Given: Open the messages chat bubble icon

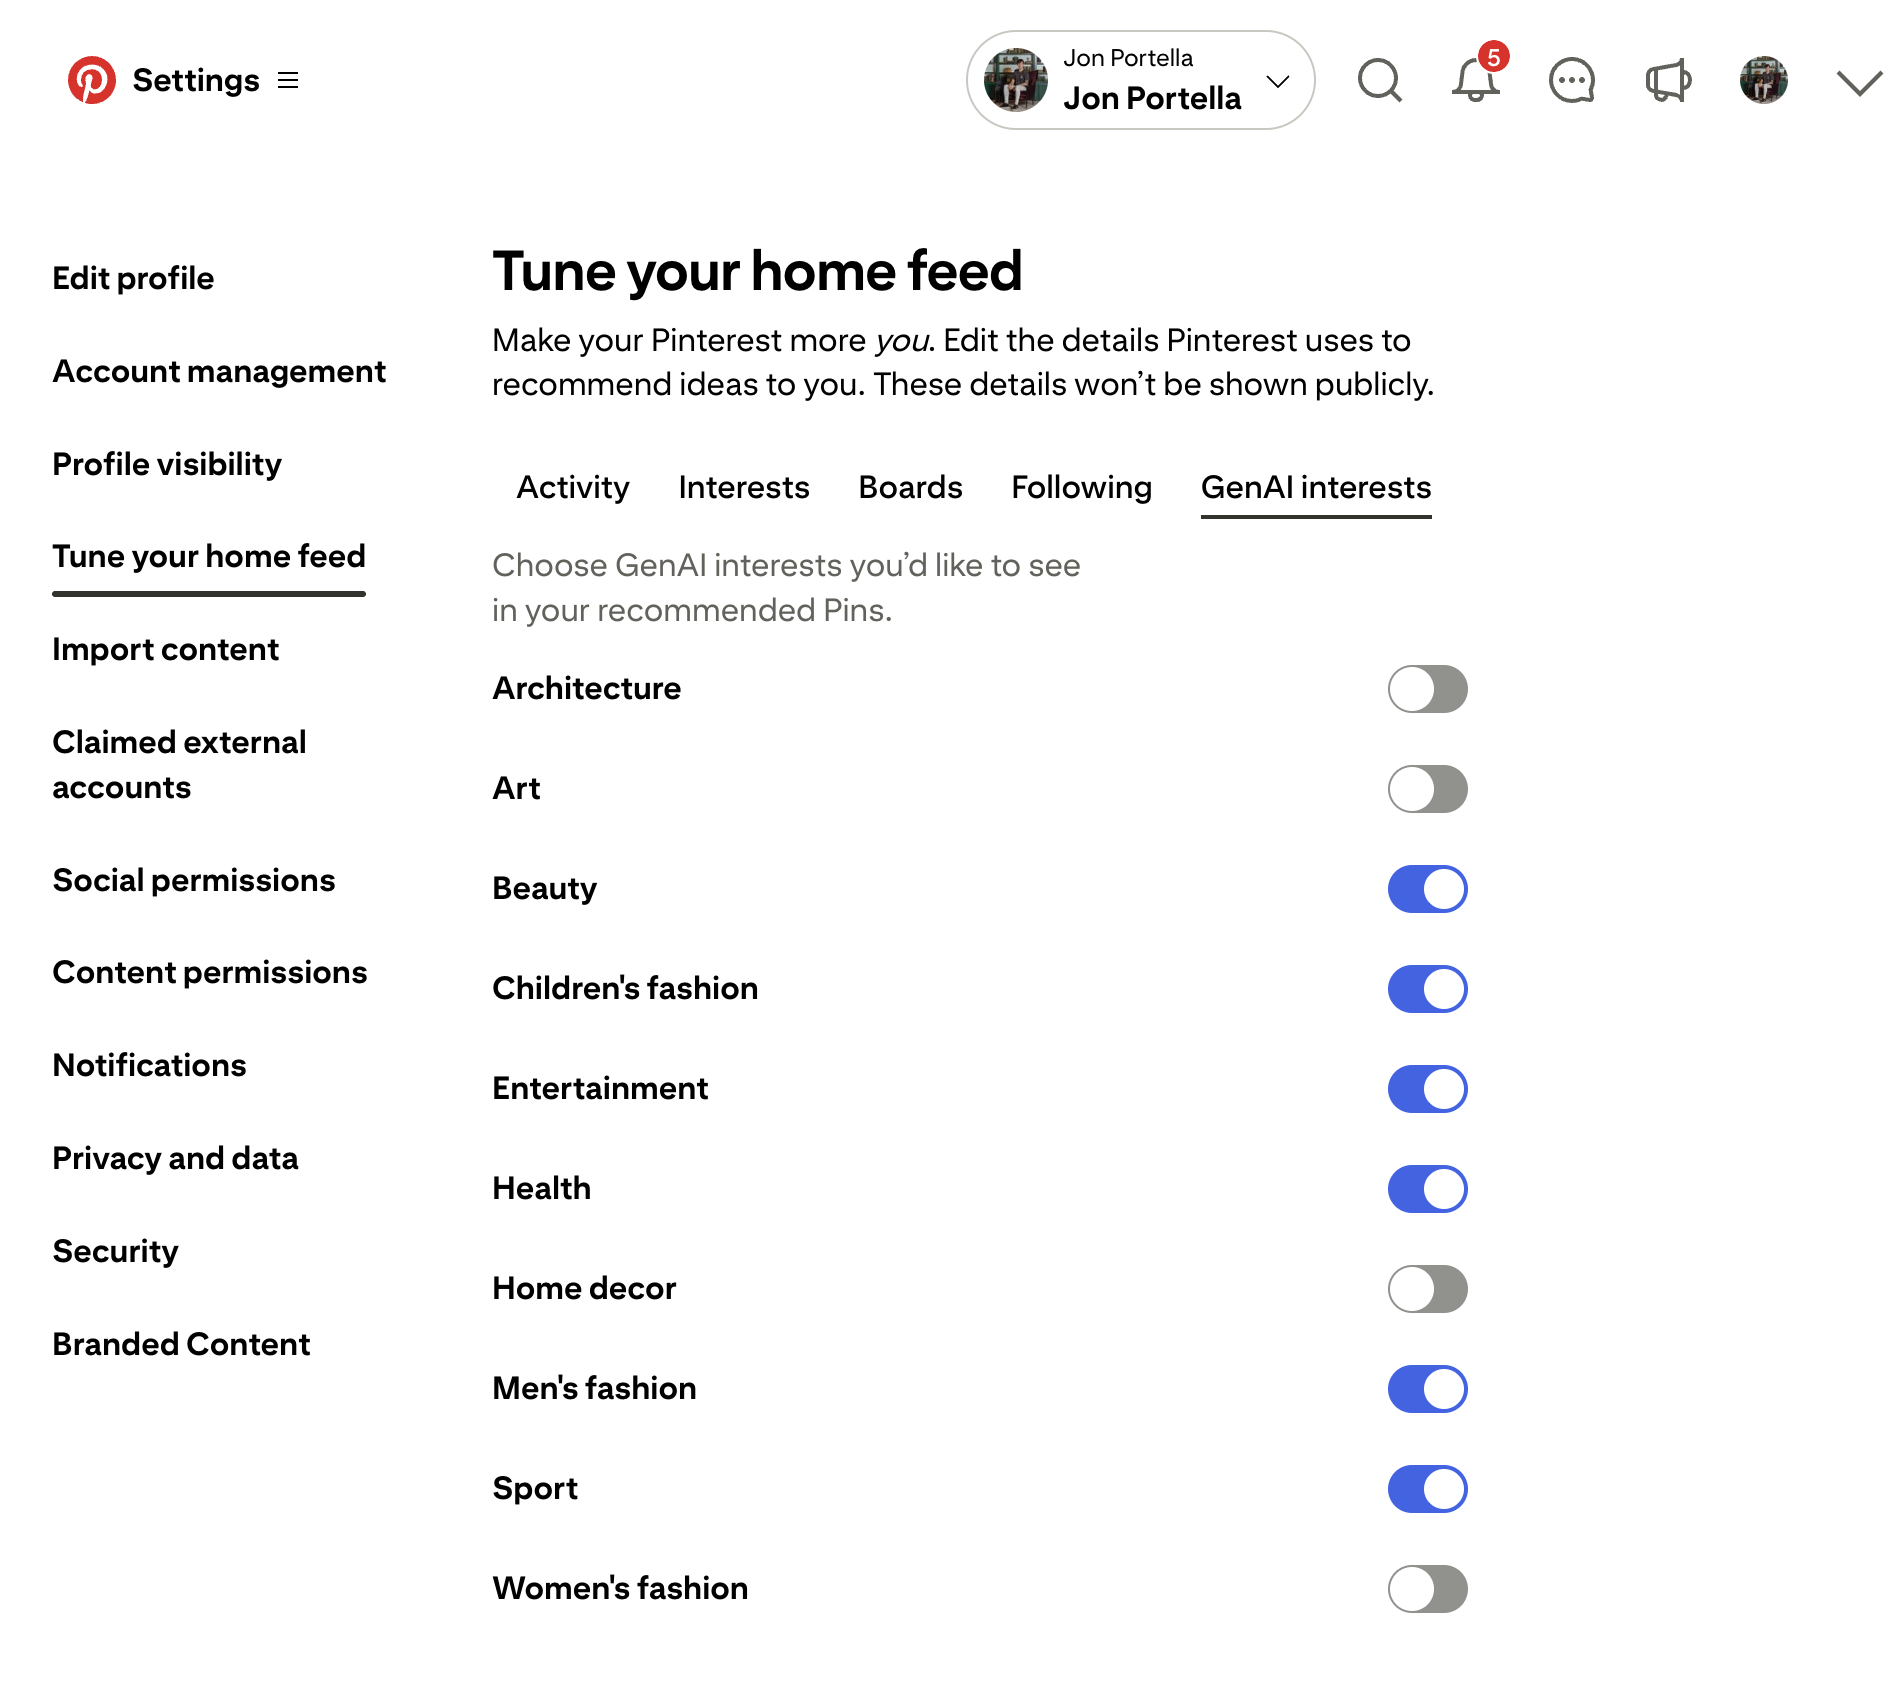Looking at the screenshot, I should [1571, 80].
